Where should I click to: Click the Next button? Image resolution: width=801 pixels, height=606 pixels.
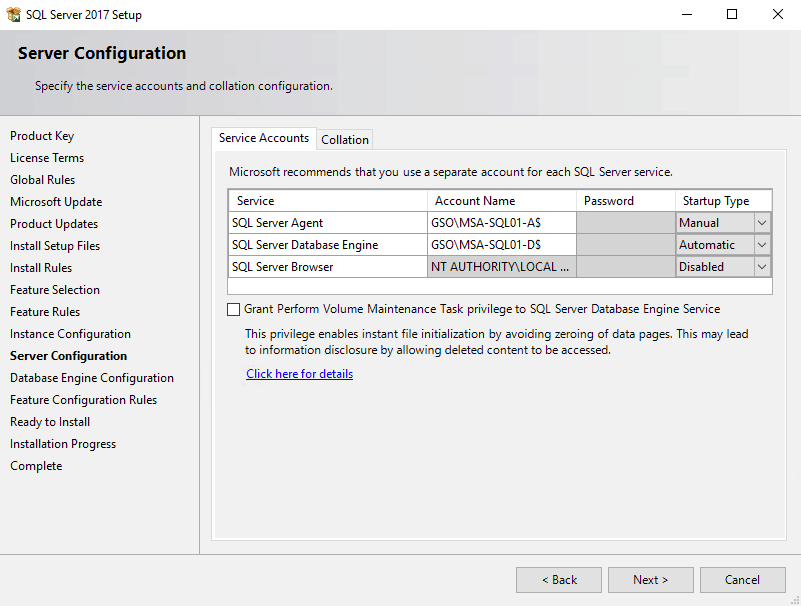click(650, 580)
